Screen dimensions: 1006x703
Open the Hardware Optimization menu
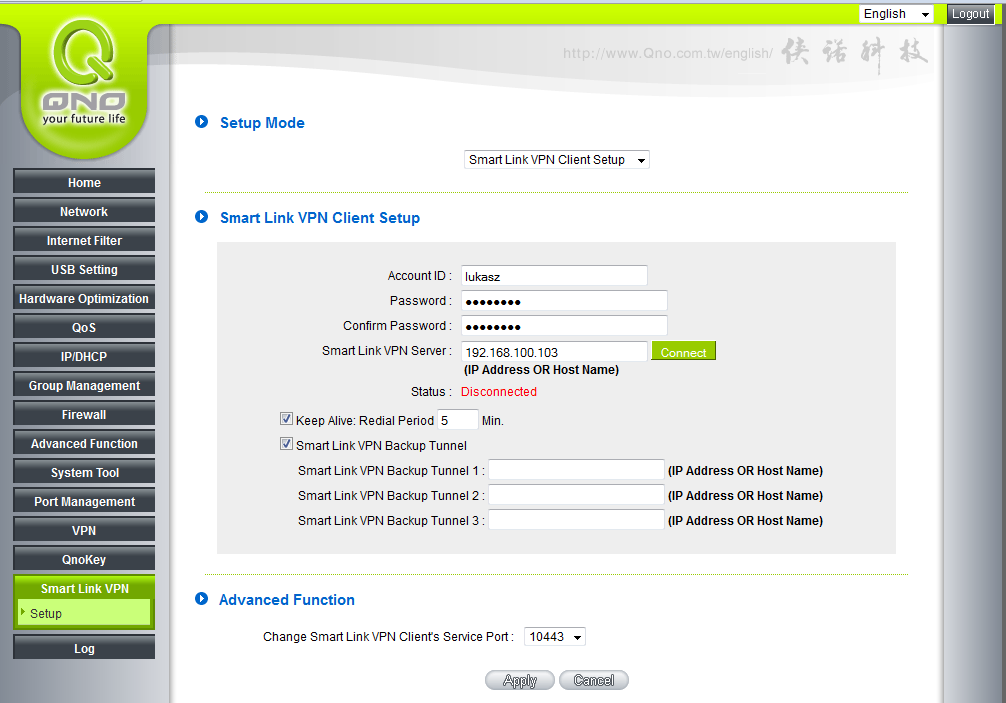click(84, 298)
